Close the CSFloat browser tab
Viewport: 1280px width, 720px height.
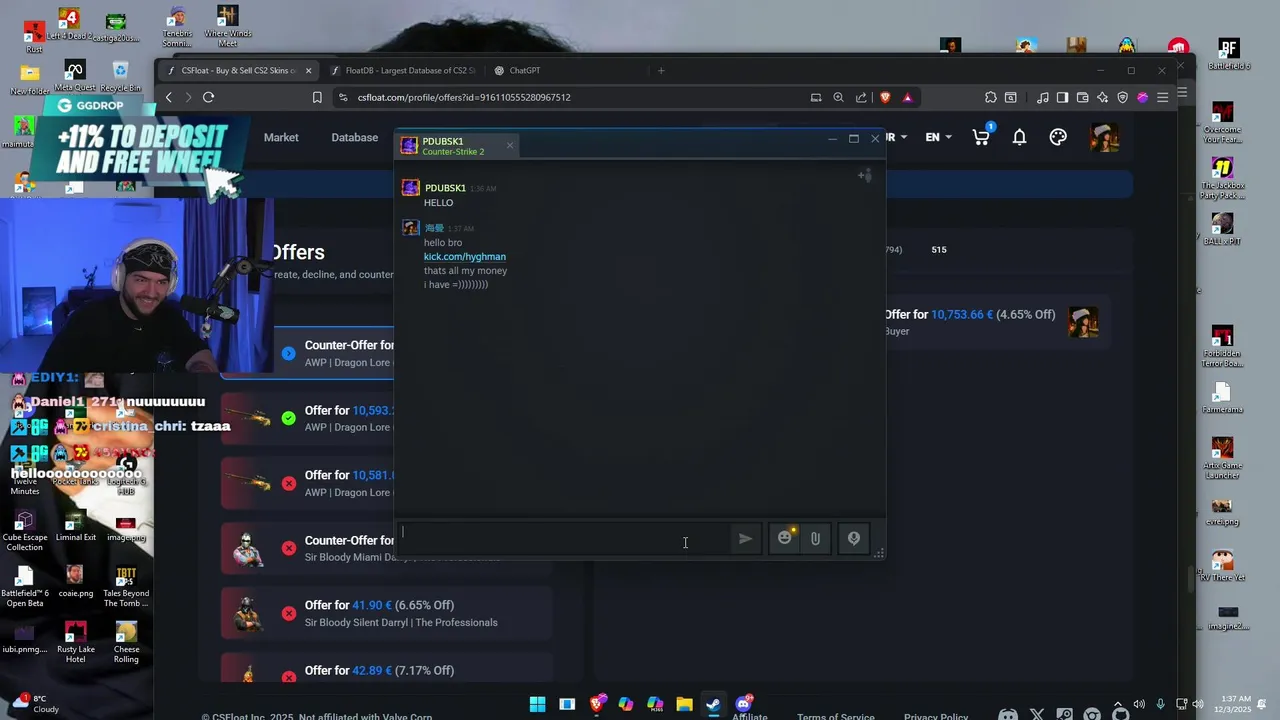coord(308,71)
